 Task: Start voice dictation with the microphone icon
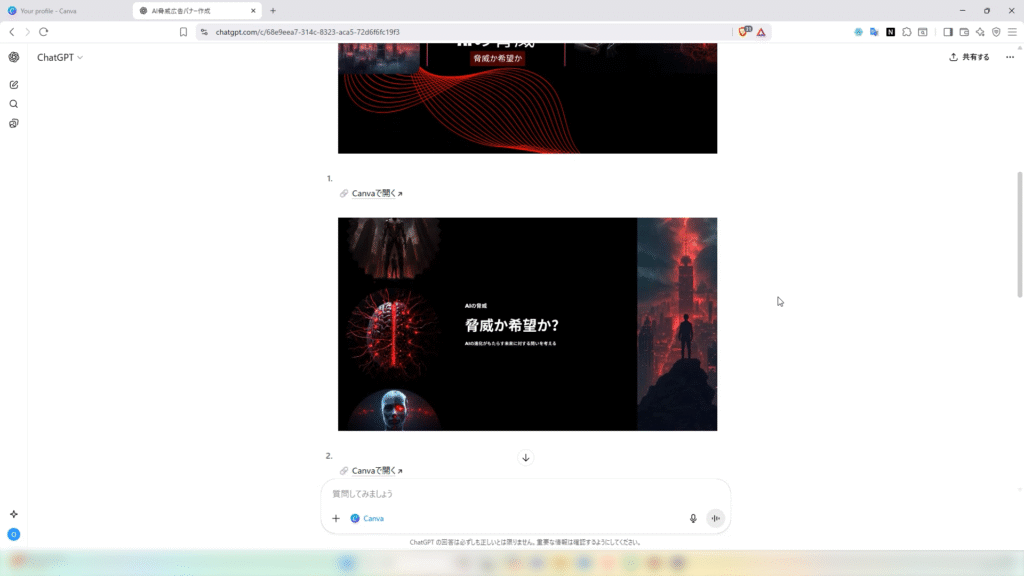click(693, 518)
